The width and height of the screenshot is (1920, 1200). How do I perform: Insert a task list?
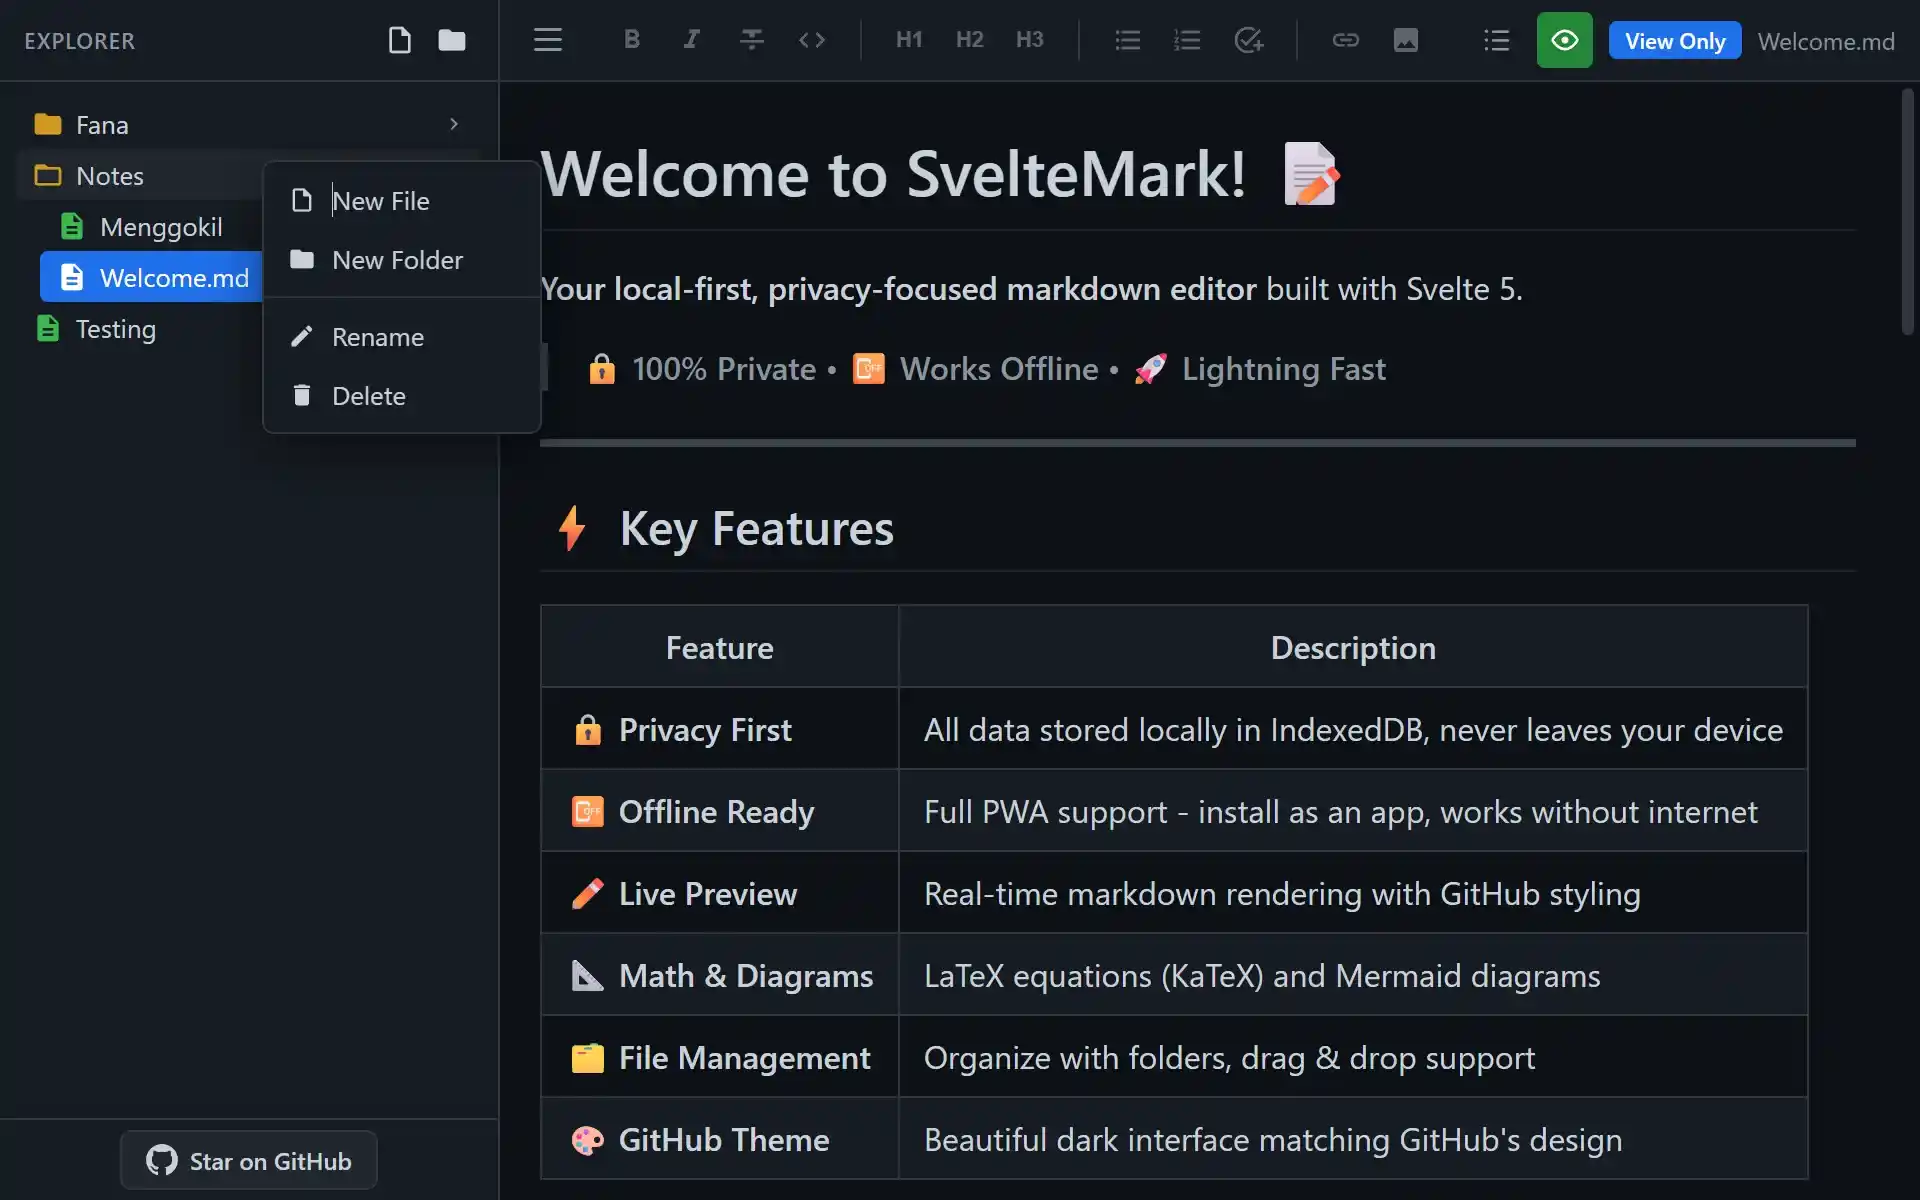[1247, 40]
